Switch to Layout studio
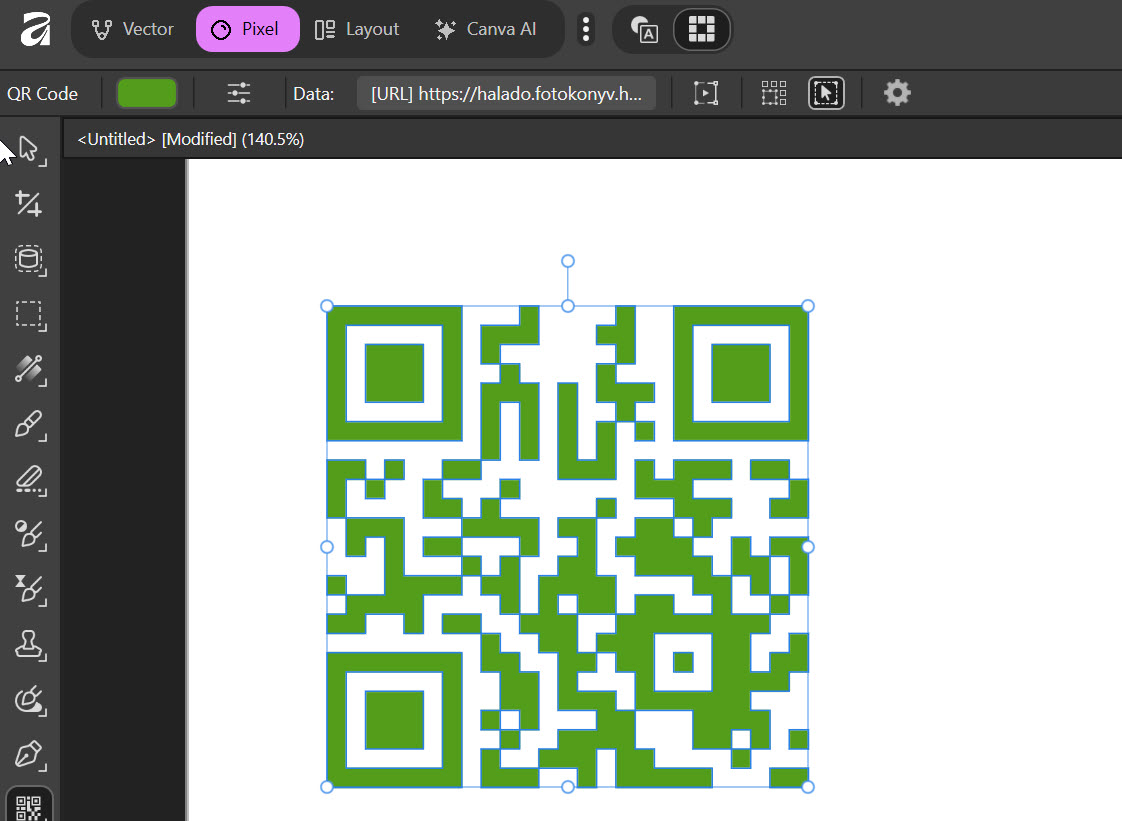The width and height of the screenshot is (1122, 821). [357, 29]
